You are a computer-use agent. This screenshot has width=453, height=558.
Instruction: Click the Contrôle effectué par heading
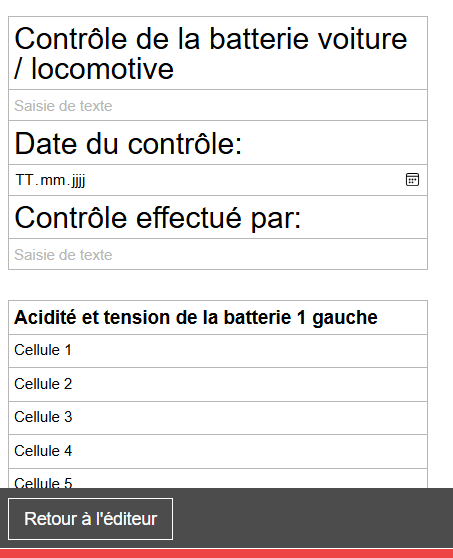[x=158, y=218]
